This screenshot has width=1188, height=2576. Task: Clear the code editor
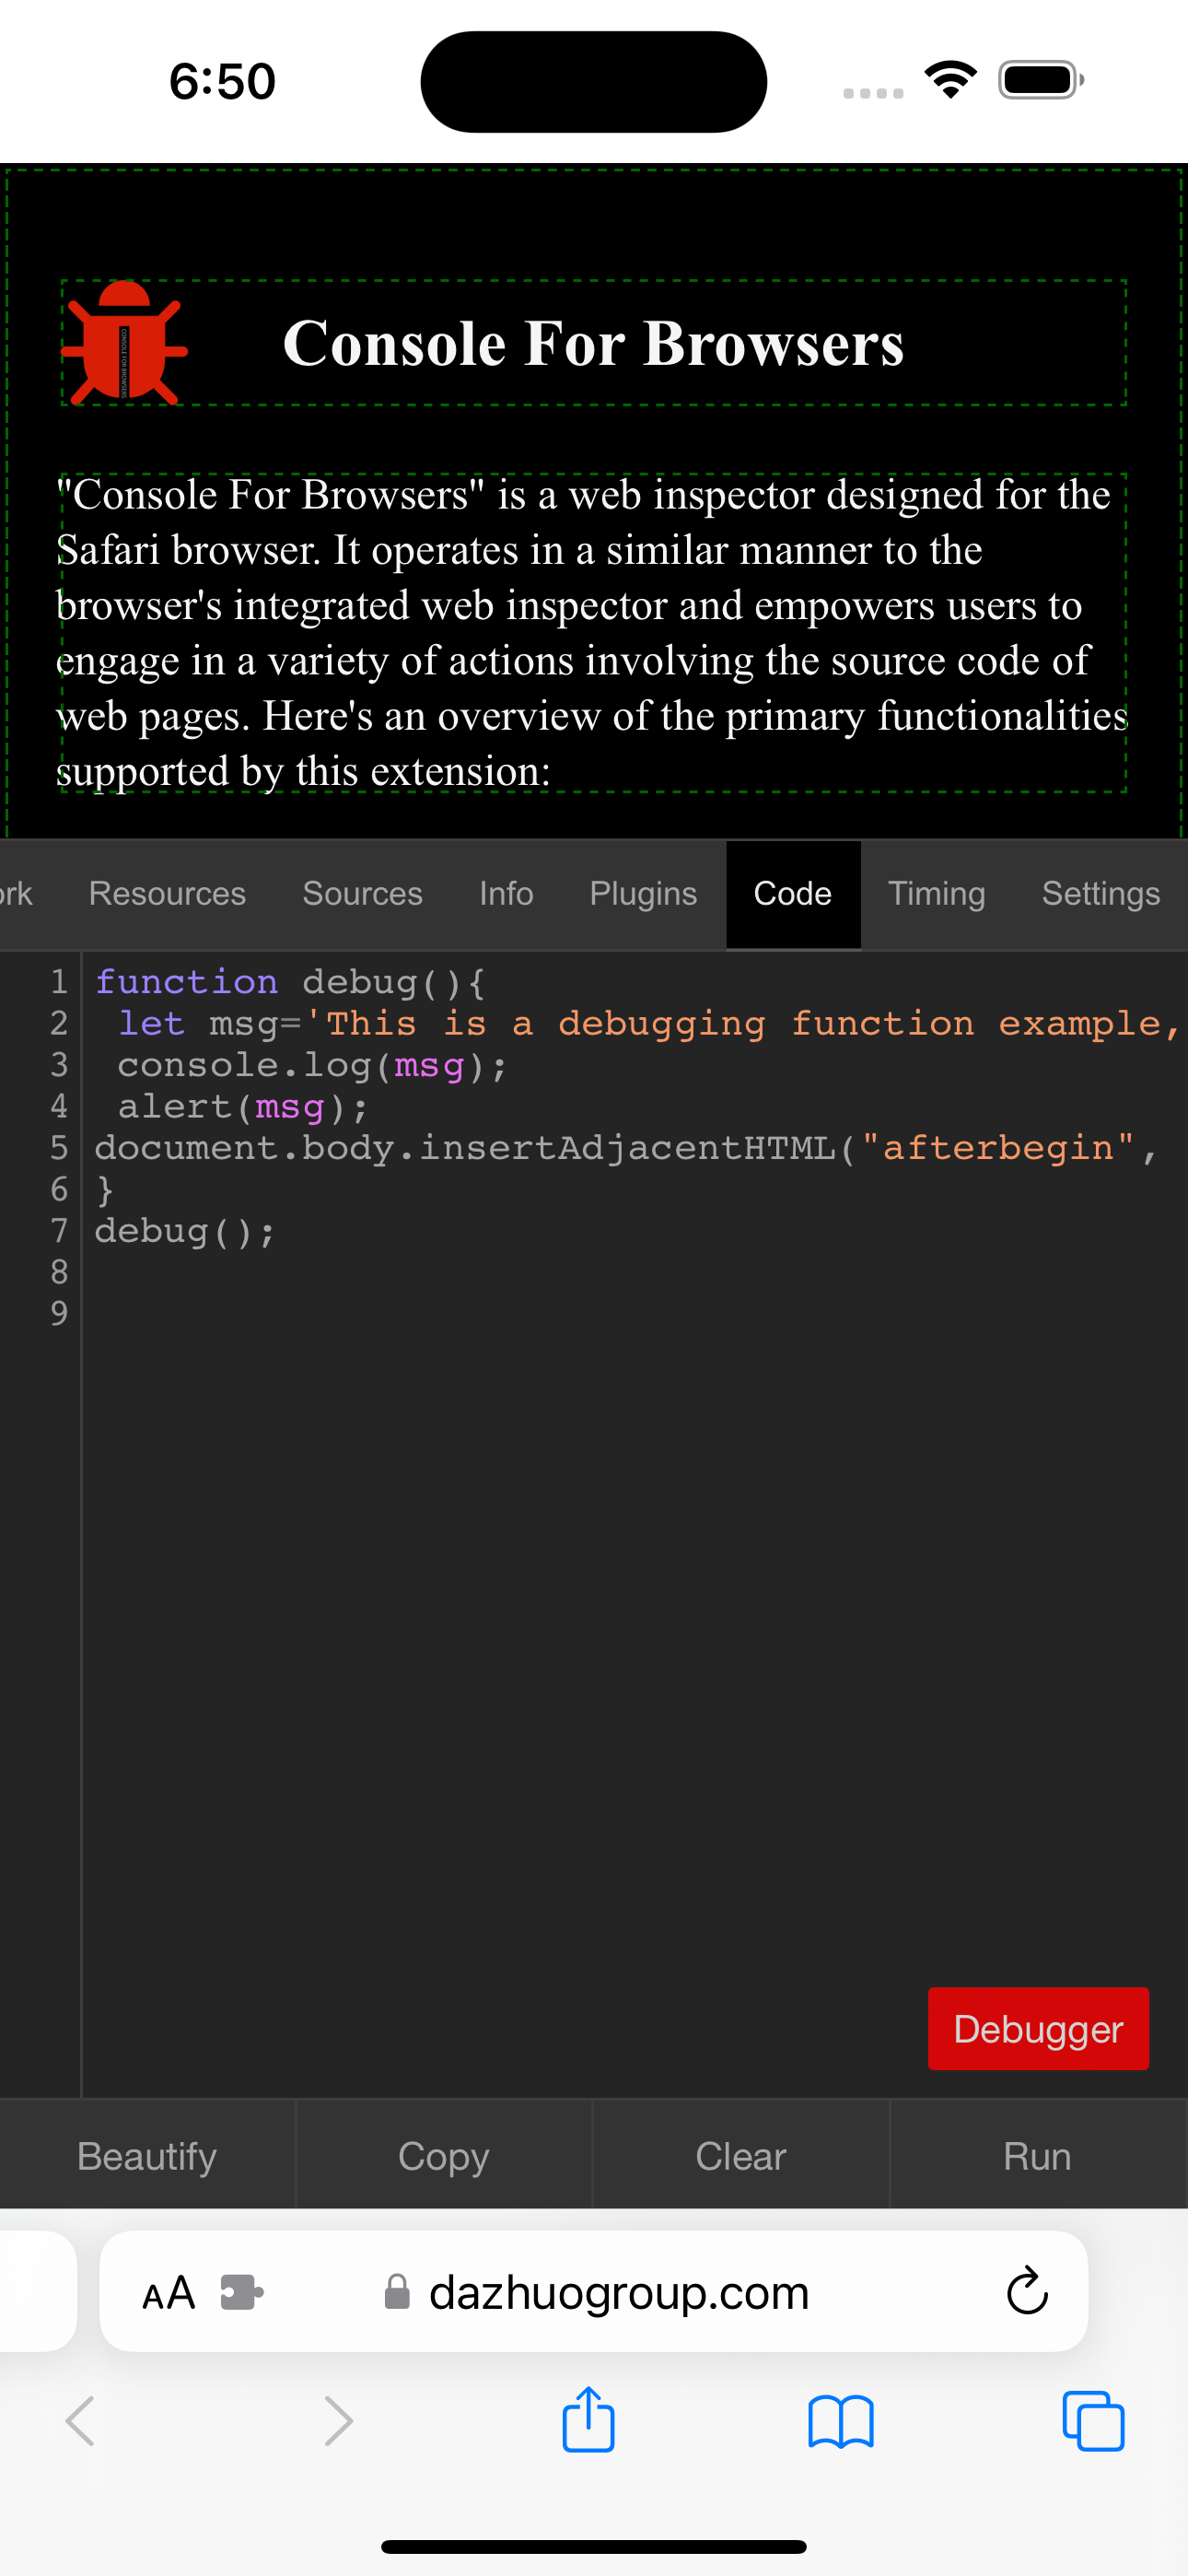click(x=741, y=2157)
